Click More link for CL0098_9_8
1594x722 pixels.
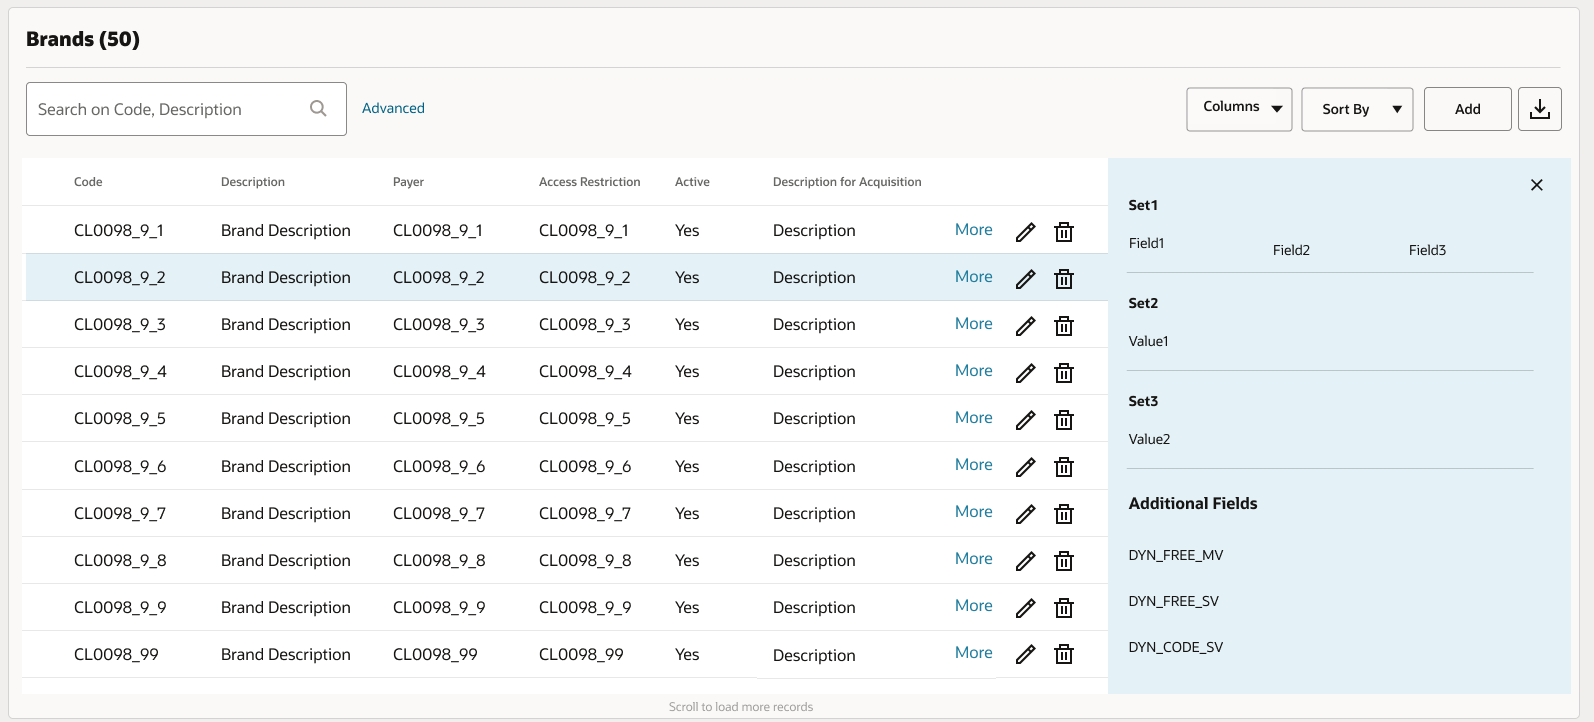click(x=973, y=559)
